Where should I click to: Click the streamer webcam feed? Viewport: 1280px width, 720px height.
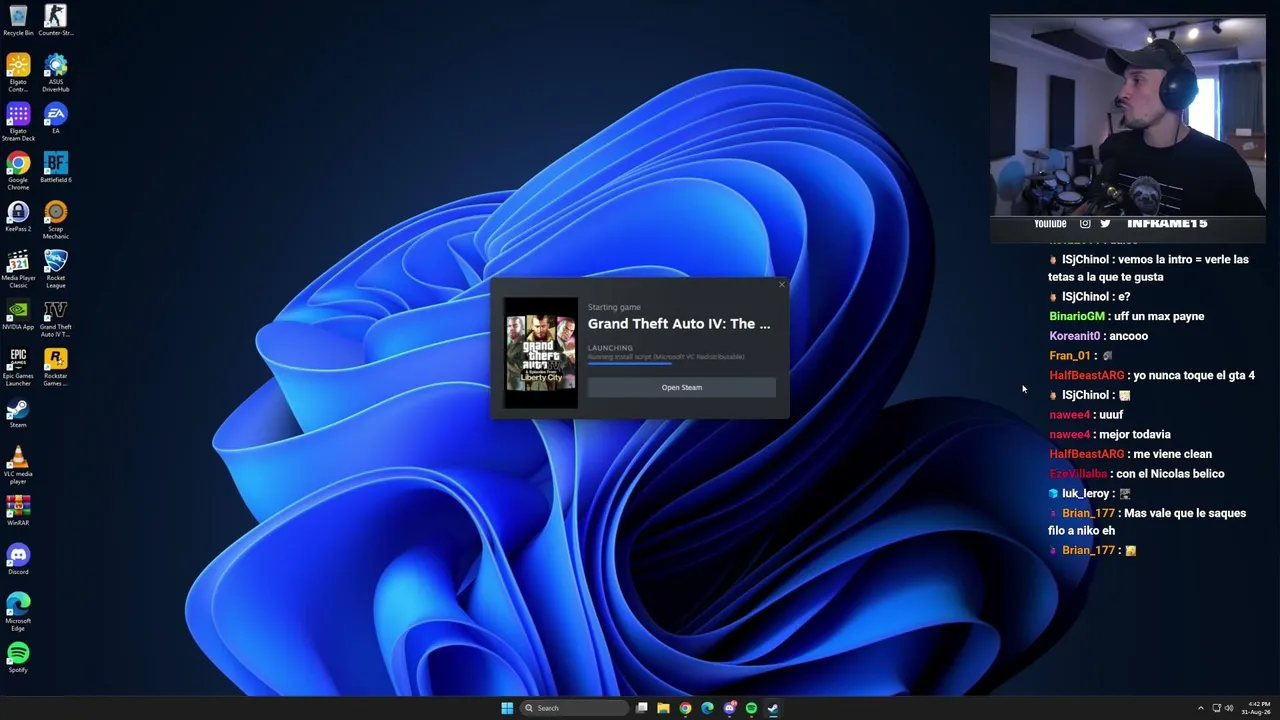pos(1128,115)
